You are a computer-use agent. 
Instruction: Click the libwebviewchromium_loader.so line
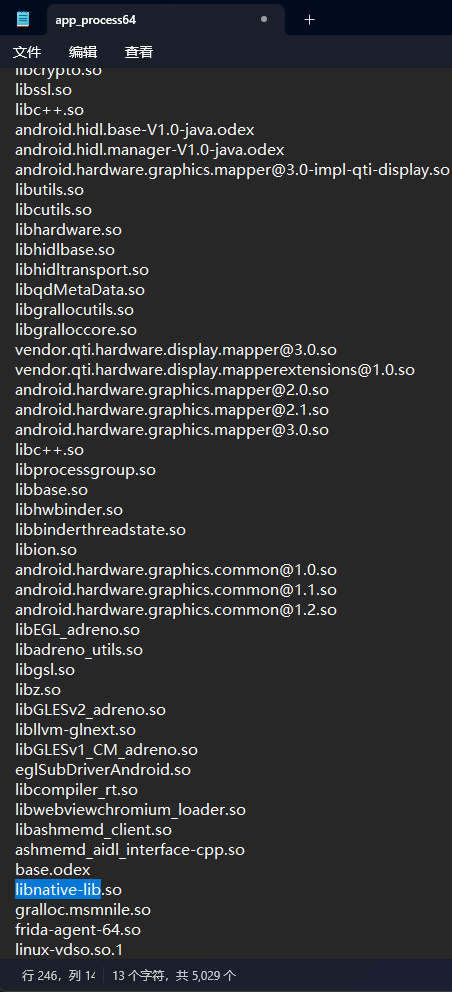pos(130,810)
